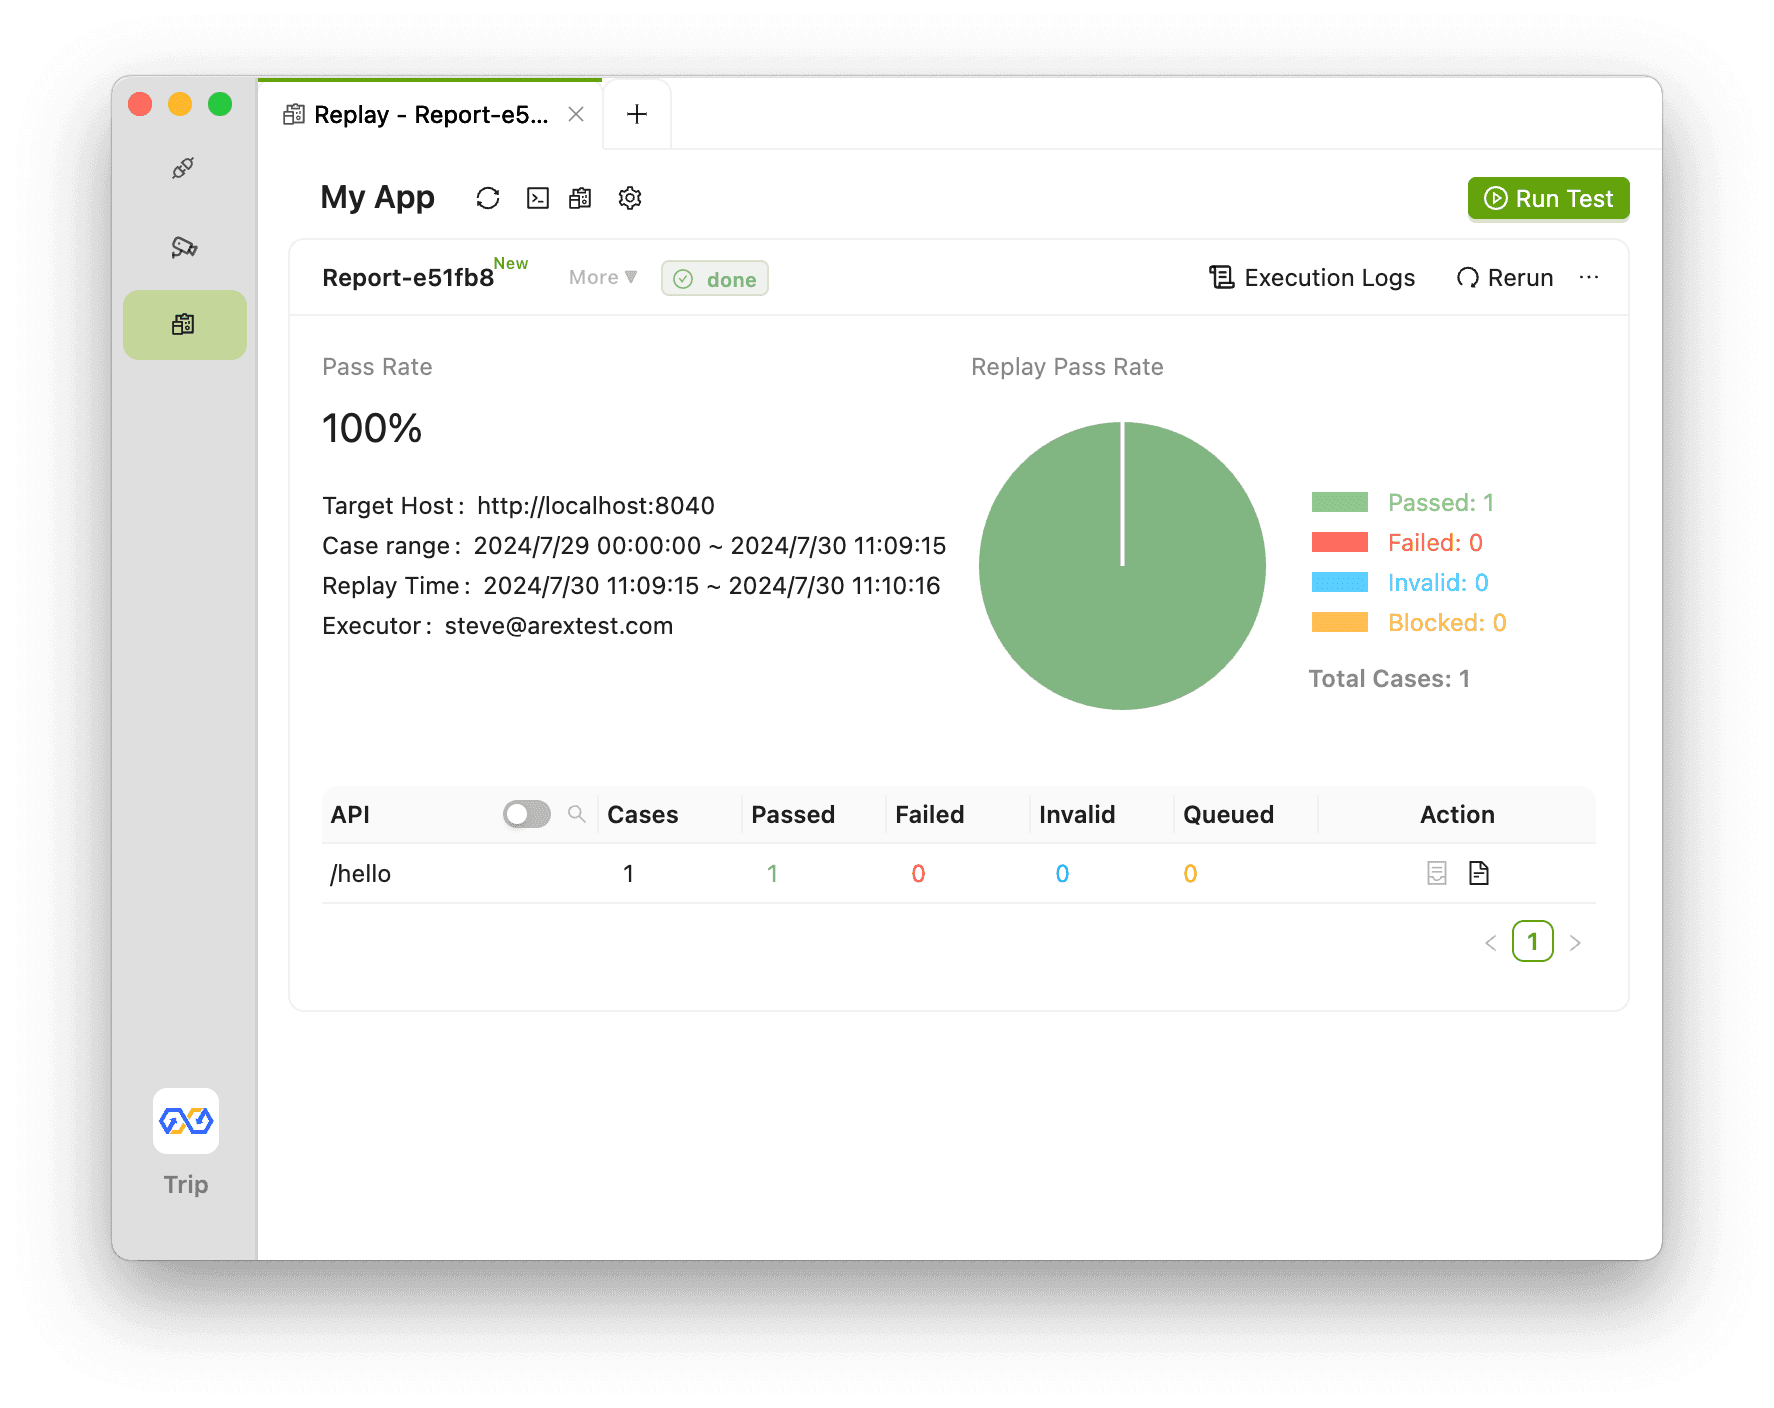Click the report icon in the My App header
1774x1408 pixels.
point(580,198)
